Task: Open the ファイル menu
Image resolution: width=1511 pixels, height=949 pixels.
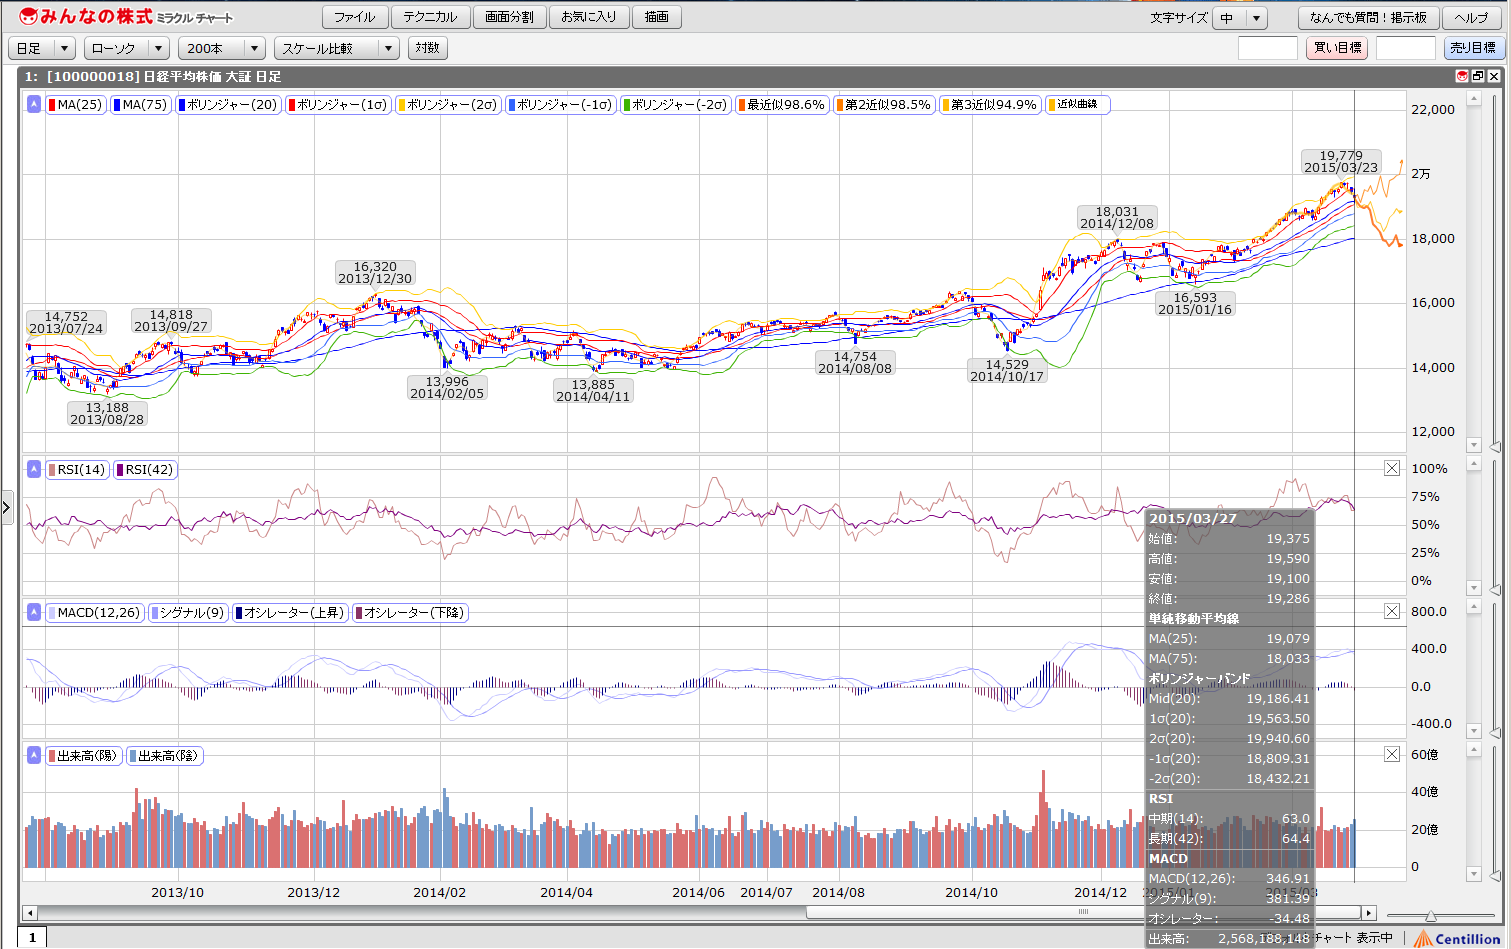Action: 354,17
